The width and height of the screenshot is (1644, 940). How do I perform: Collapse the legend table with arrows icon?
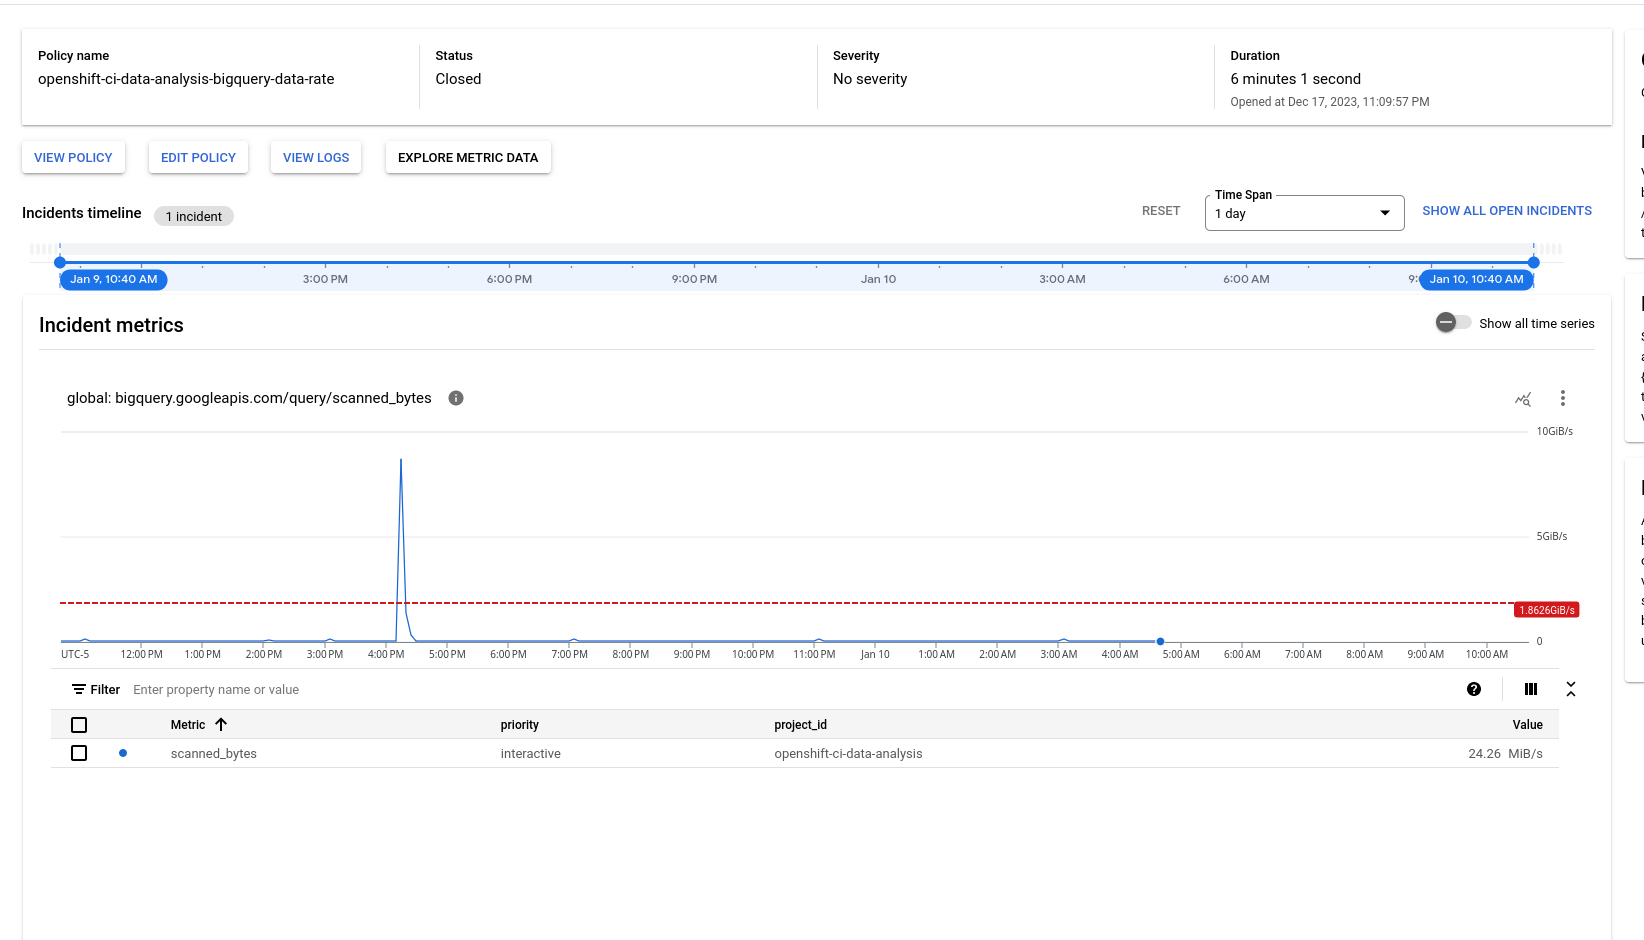(1571, 689)
